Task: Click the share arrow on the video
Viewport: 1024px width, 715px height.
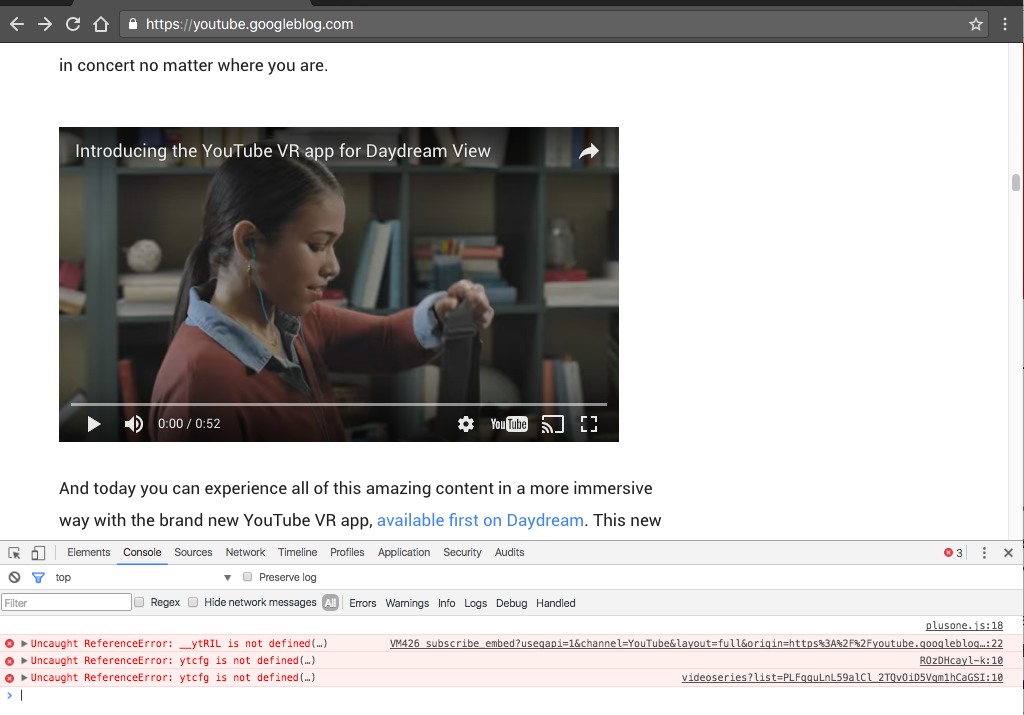Action: pos(589,151)
